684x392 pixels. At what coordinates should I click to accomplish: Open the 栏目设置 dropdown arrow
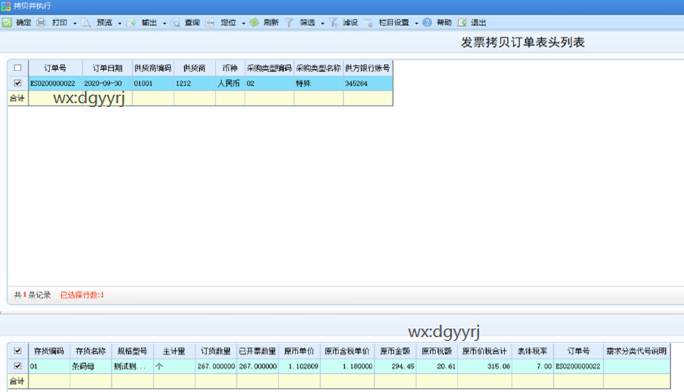pyautogui.click(x=416, y=23)
